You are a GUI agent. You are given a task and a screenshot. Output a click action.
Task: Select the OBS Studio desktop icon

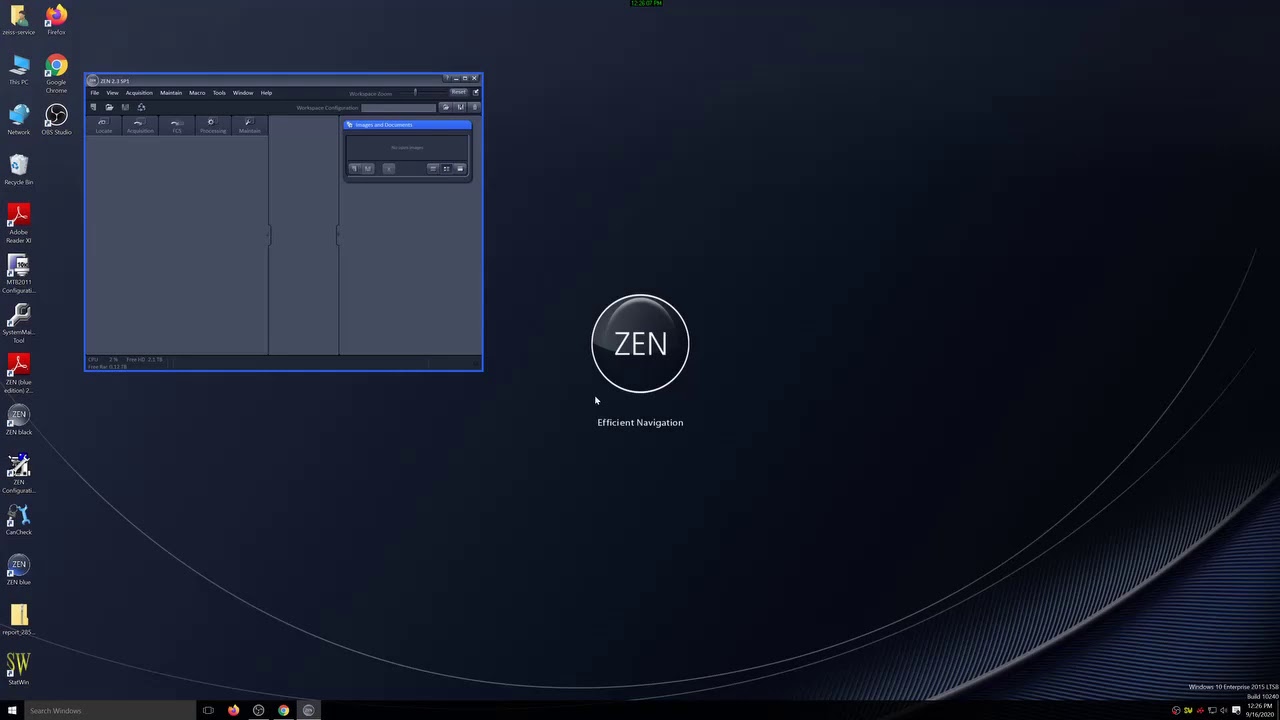click(x=56, y=120)
